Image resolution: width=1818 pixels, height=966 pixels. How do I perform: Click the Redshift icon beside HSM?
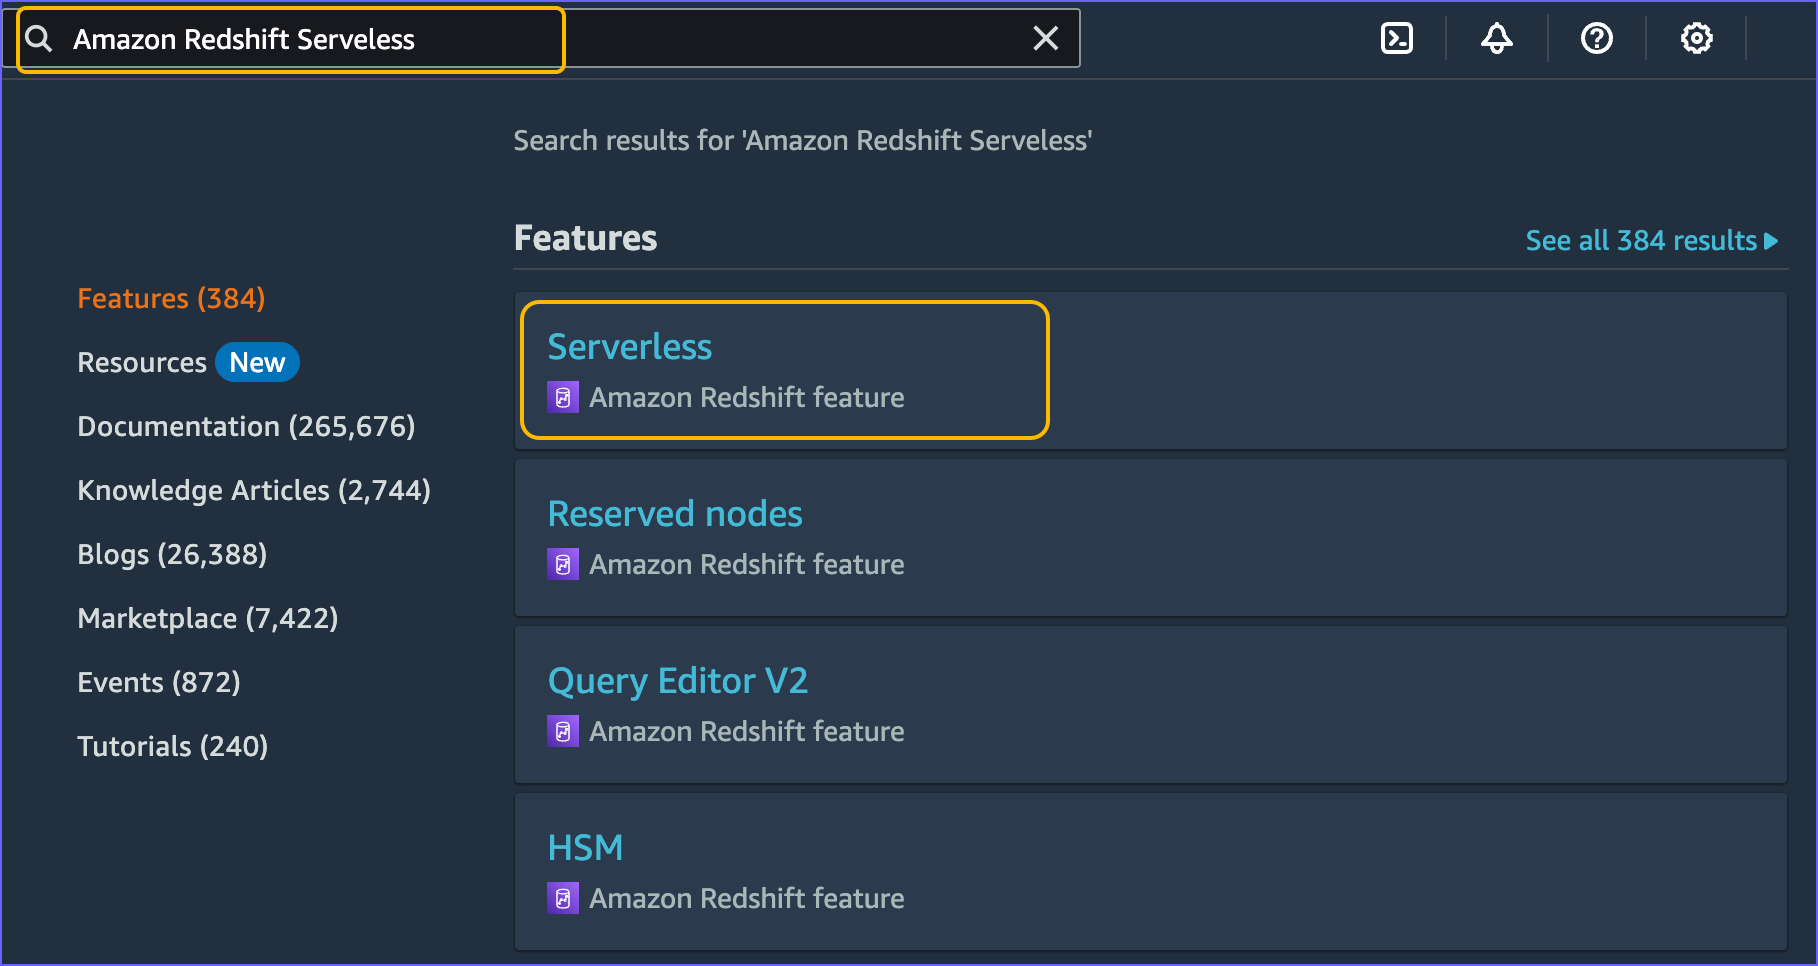click(x=563, y=897)
